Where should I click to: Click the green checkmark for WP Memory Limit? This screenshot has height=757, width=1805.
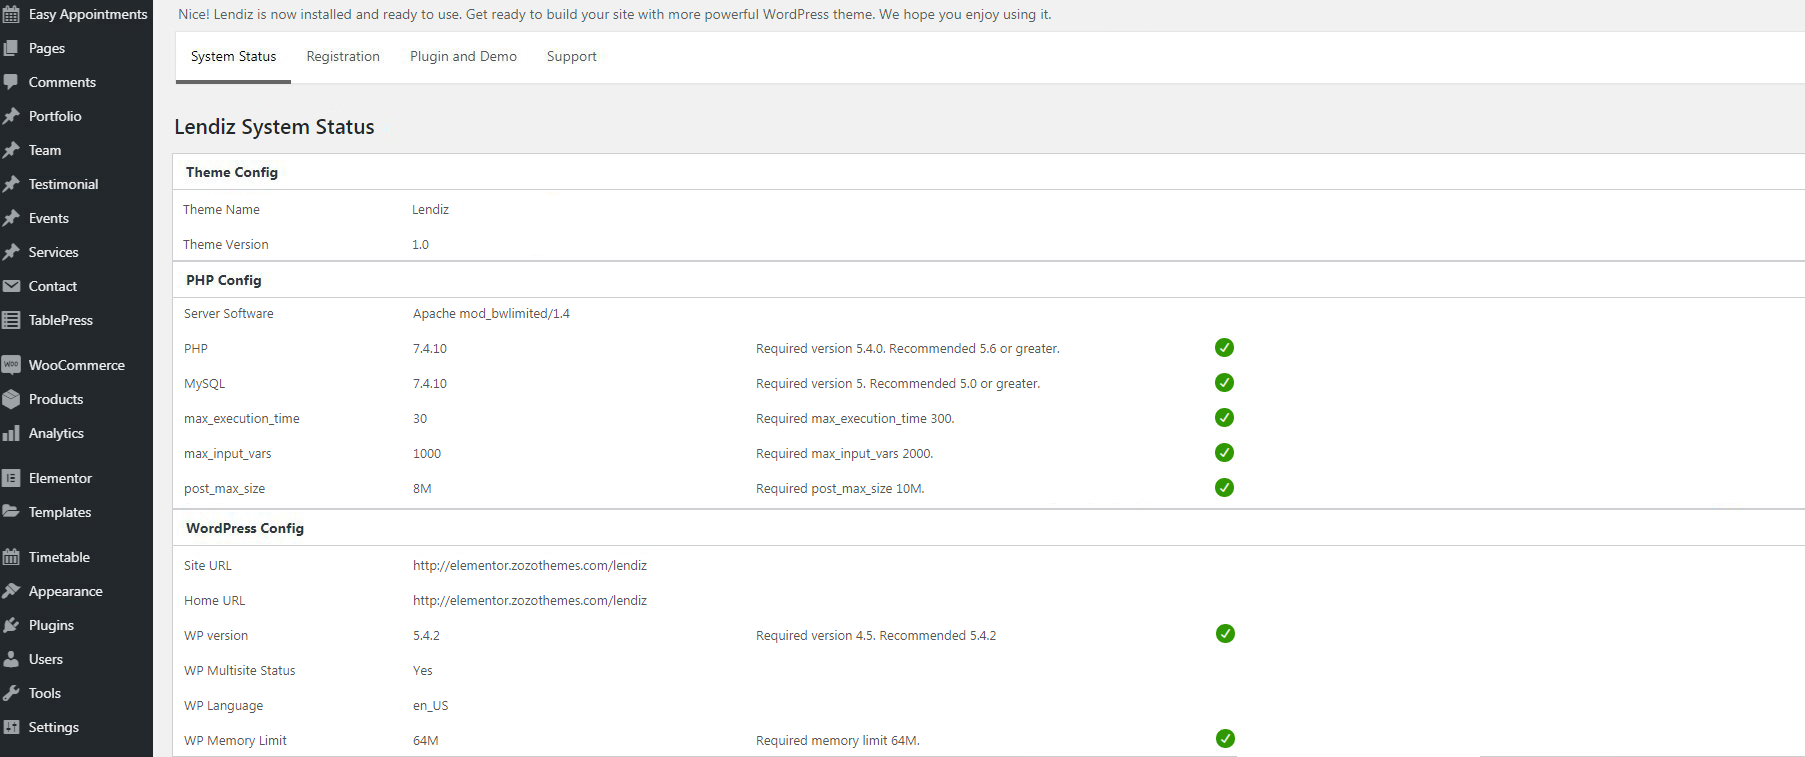pos(1225,739)
